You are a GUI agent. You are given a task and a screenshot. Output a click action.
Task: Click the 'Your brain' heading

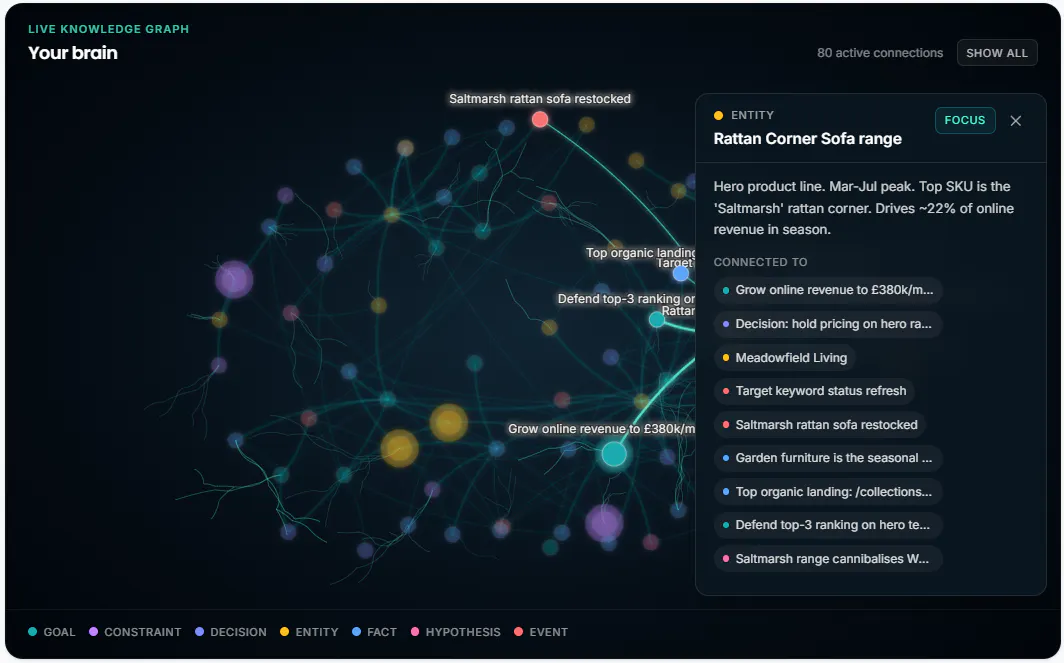73,53
